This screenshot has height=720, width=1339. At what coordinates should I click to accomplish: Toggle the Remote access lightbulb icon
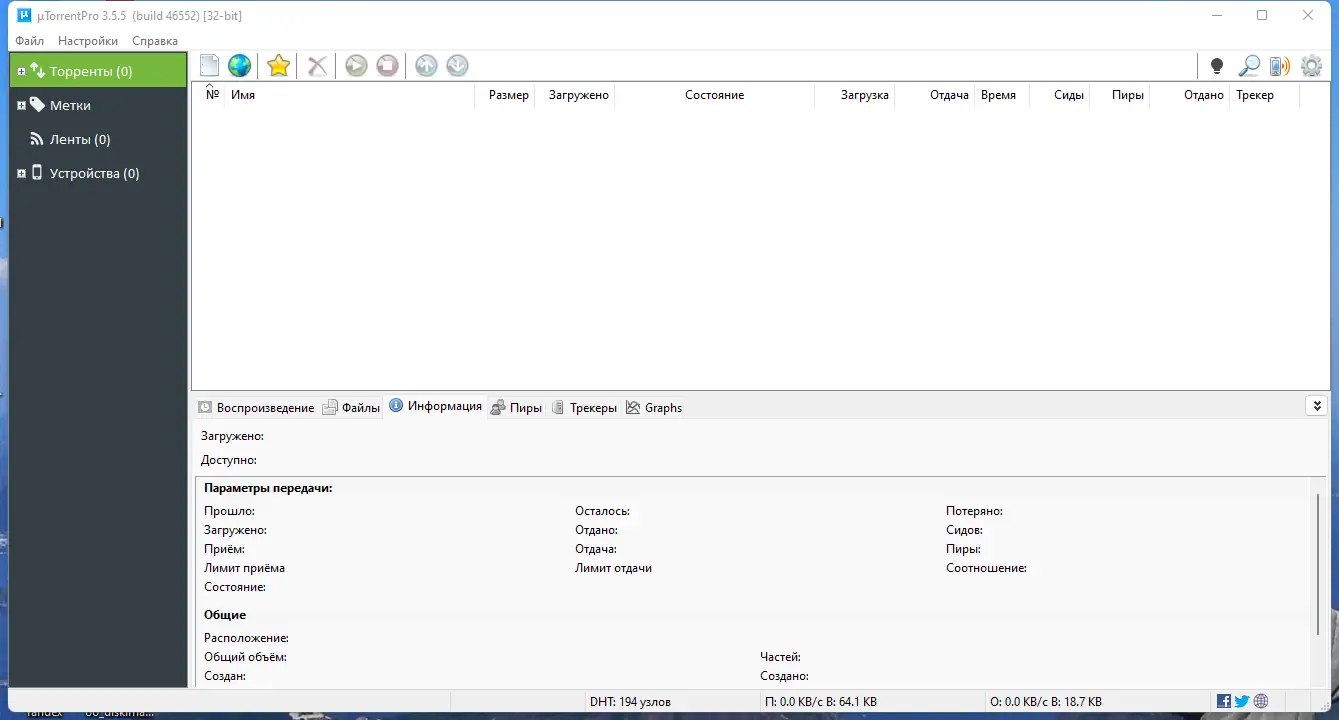[1216, 65]
